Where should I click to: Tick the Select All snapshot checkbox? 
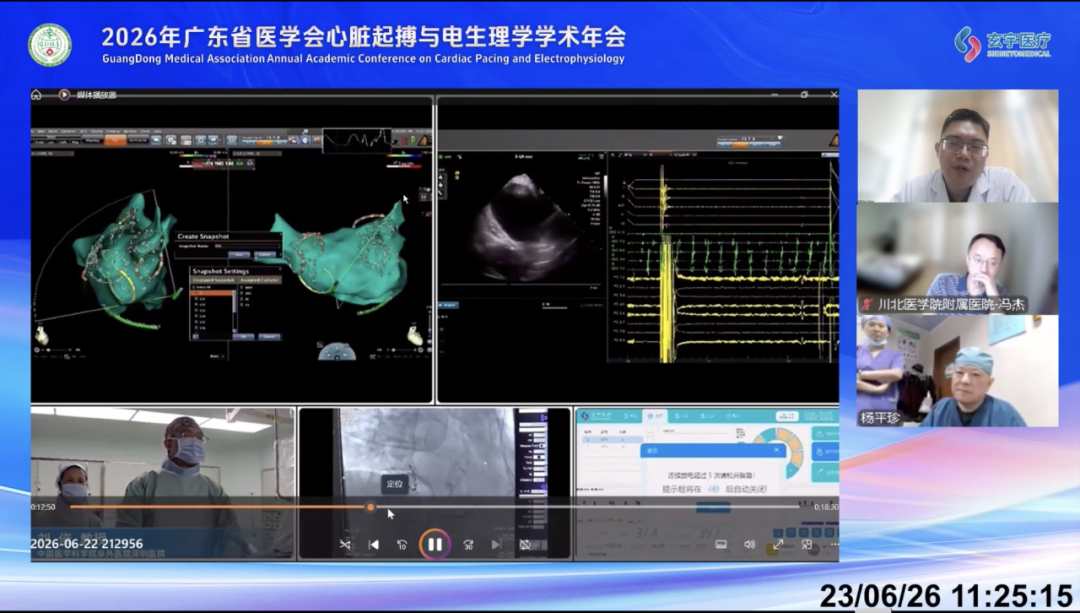[196, 287]
